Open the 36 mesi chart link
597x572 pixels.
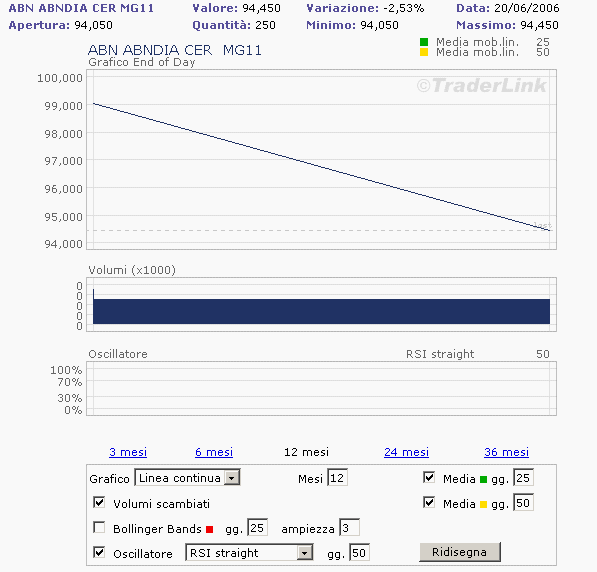point(506,452)
